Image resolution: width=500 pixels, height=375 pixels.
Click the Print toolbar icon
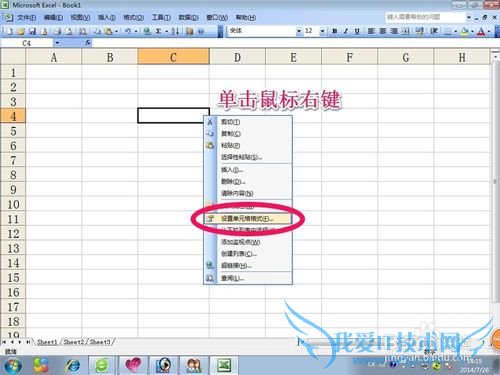57,31
